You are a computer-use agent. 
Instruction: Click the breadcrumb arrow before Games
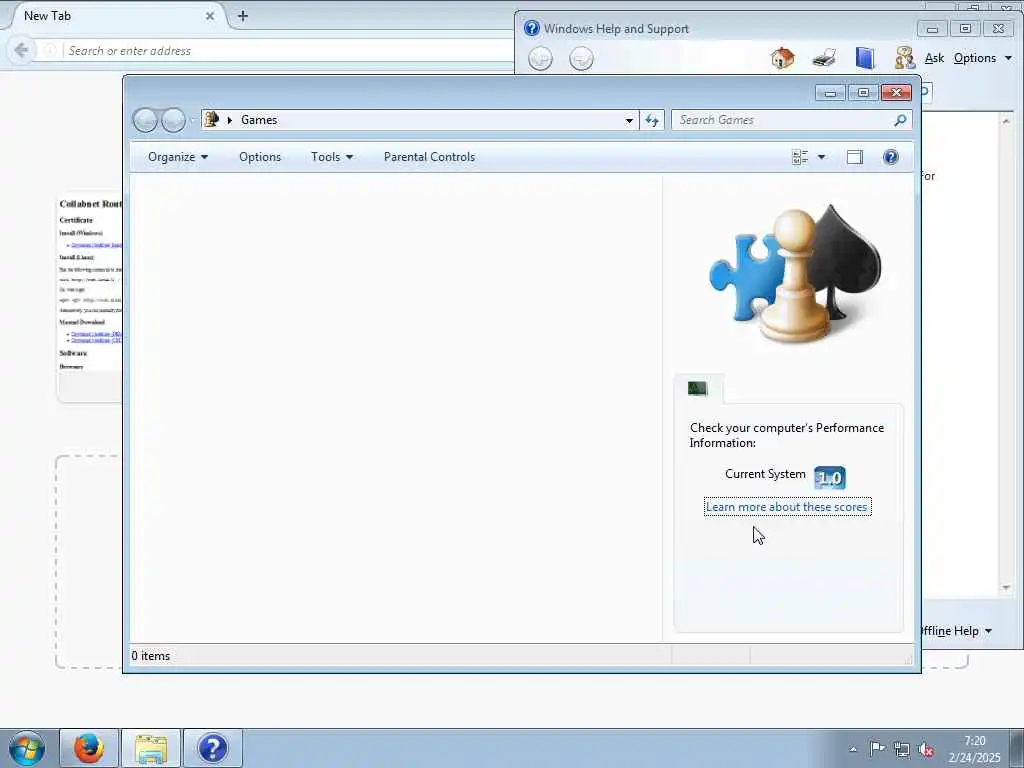tap(229, 120)
